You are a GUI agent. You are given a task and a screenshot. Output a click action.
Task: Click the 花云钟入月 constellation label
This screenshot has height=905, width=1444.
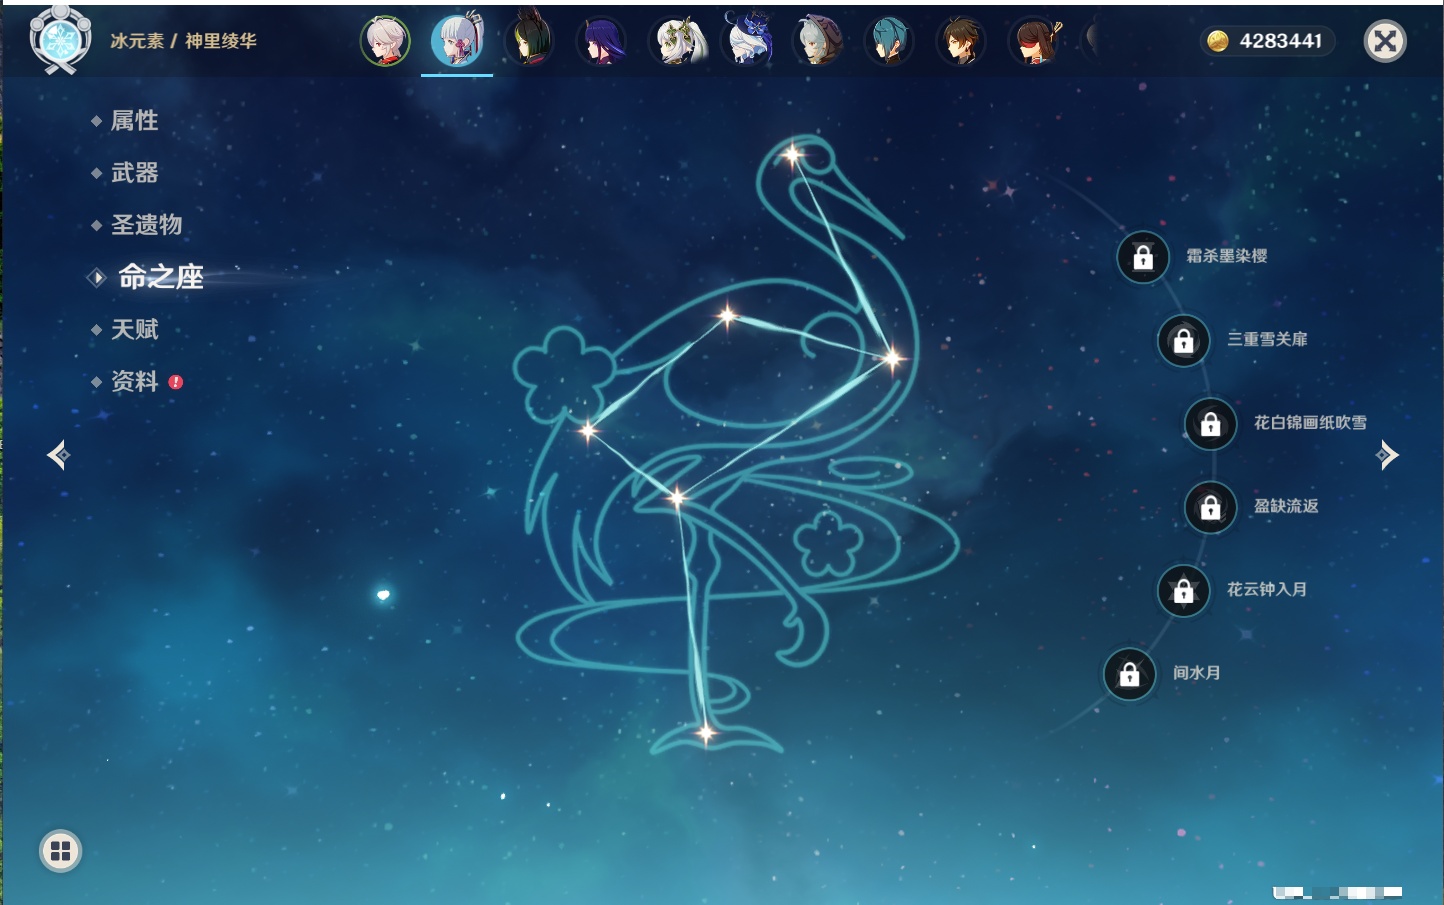click(1267, 589)
